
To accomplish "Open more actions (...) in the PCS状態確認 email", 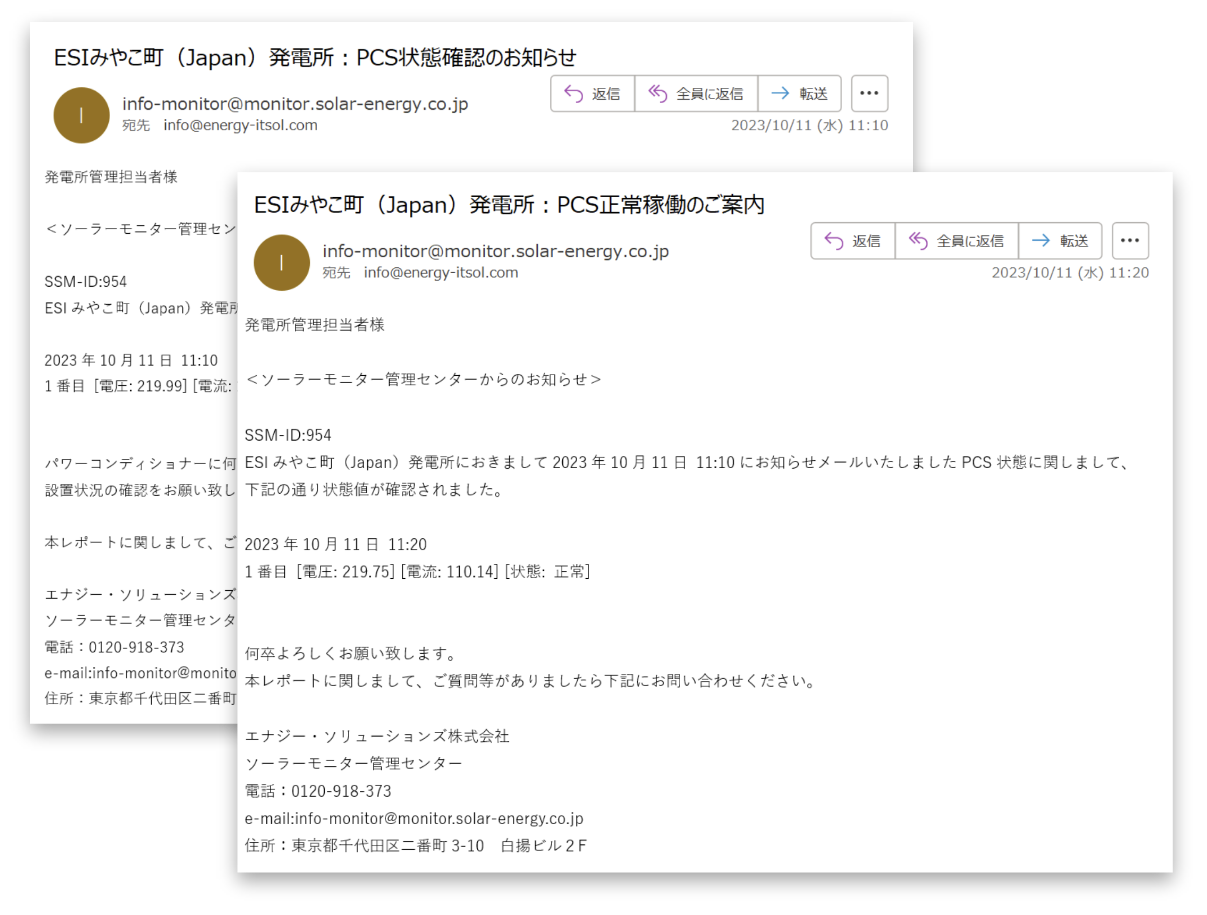I will (869, 94).
